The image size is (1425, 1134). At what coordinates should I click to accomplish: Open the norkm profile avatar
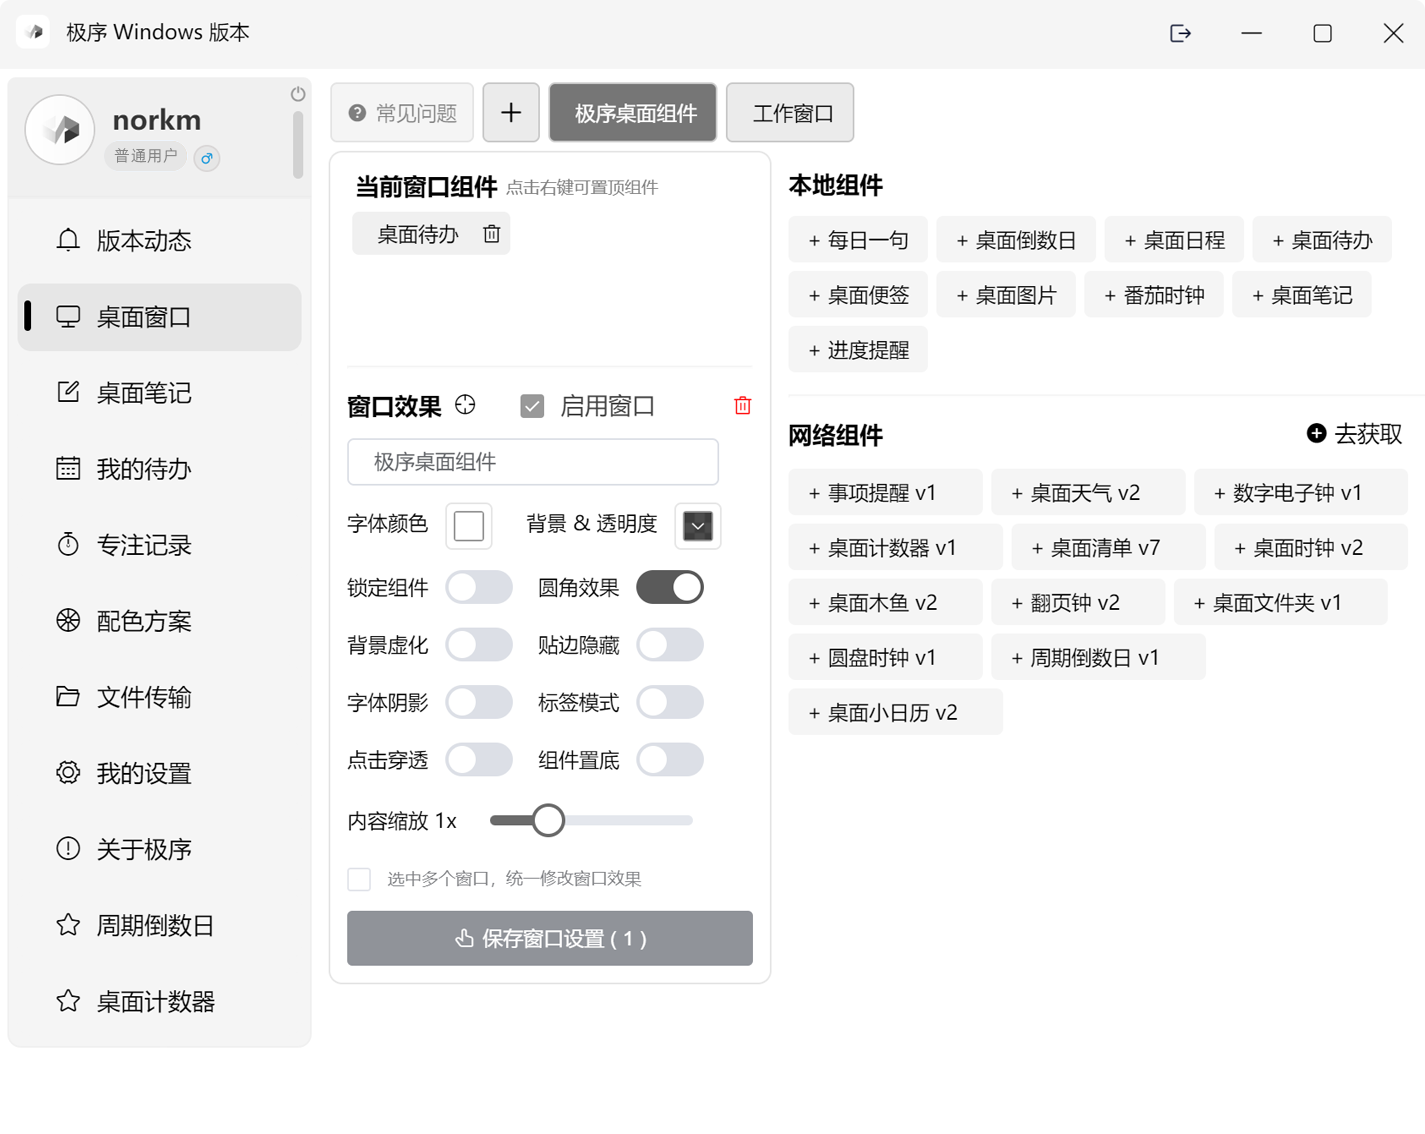(x=60, y=129)
